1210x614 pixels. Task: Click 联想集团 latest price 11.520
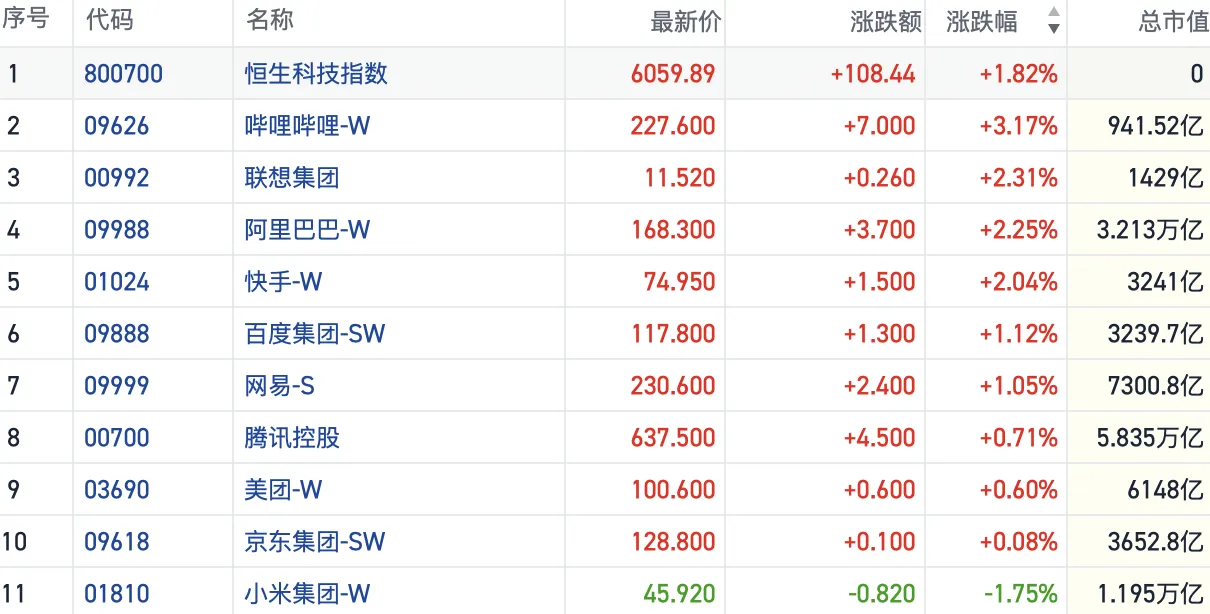point(680,178)
